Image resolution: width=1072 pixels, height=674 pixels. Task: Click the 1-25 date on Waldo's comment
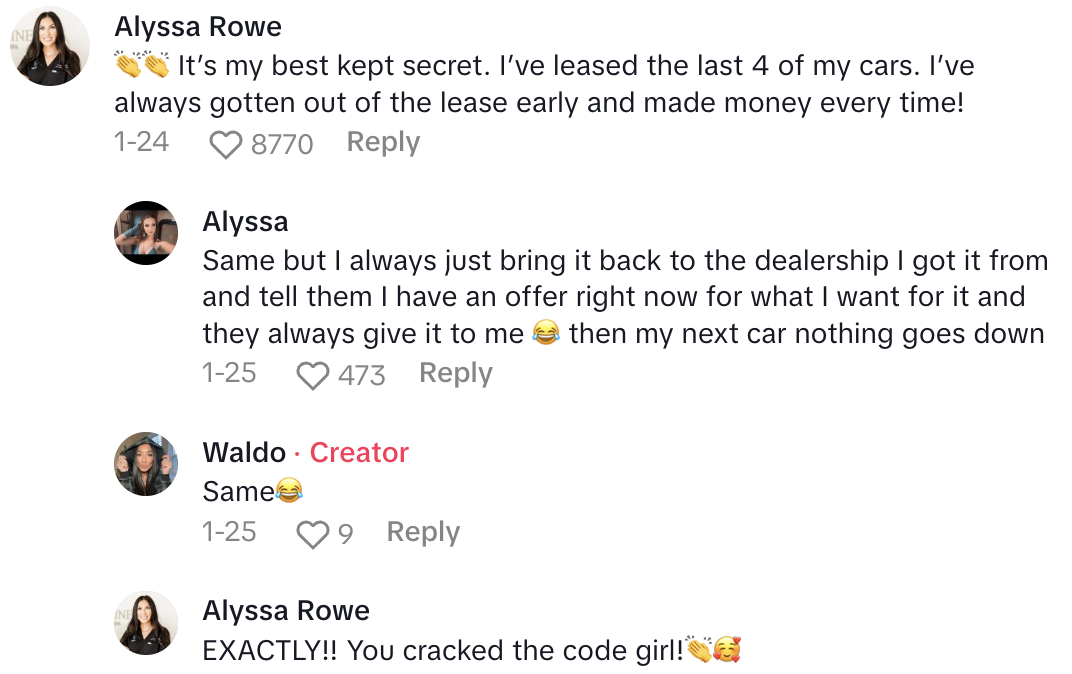click(229, 532)
